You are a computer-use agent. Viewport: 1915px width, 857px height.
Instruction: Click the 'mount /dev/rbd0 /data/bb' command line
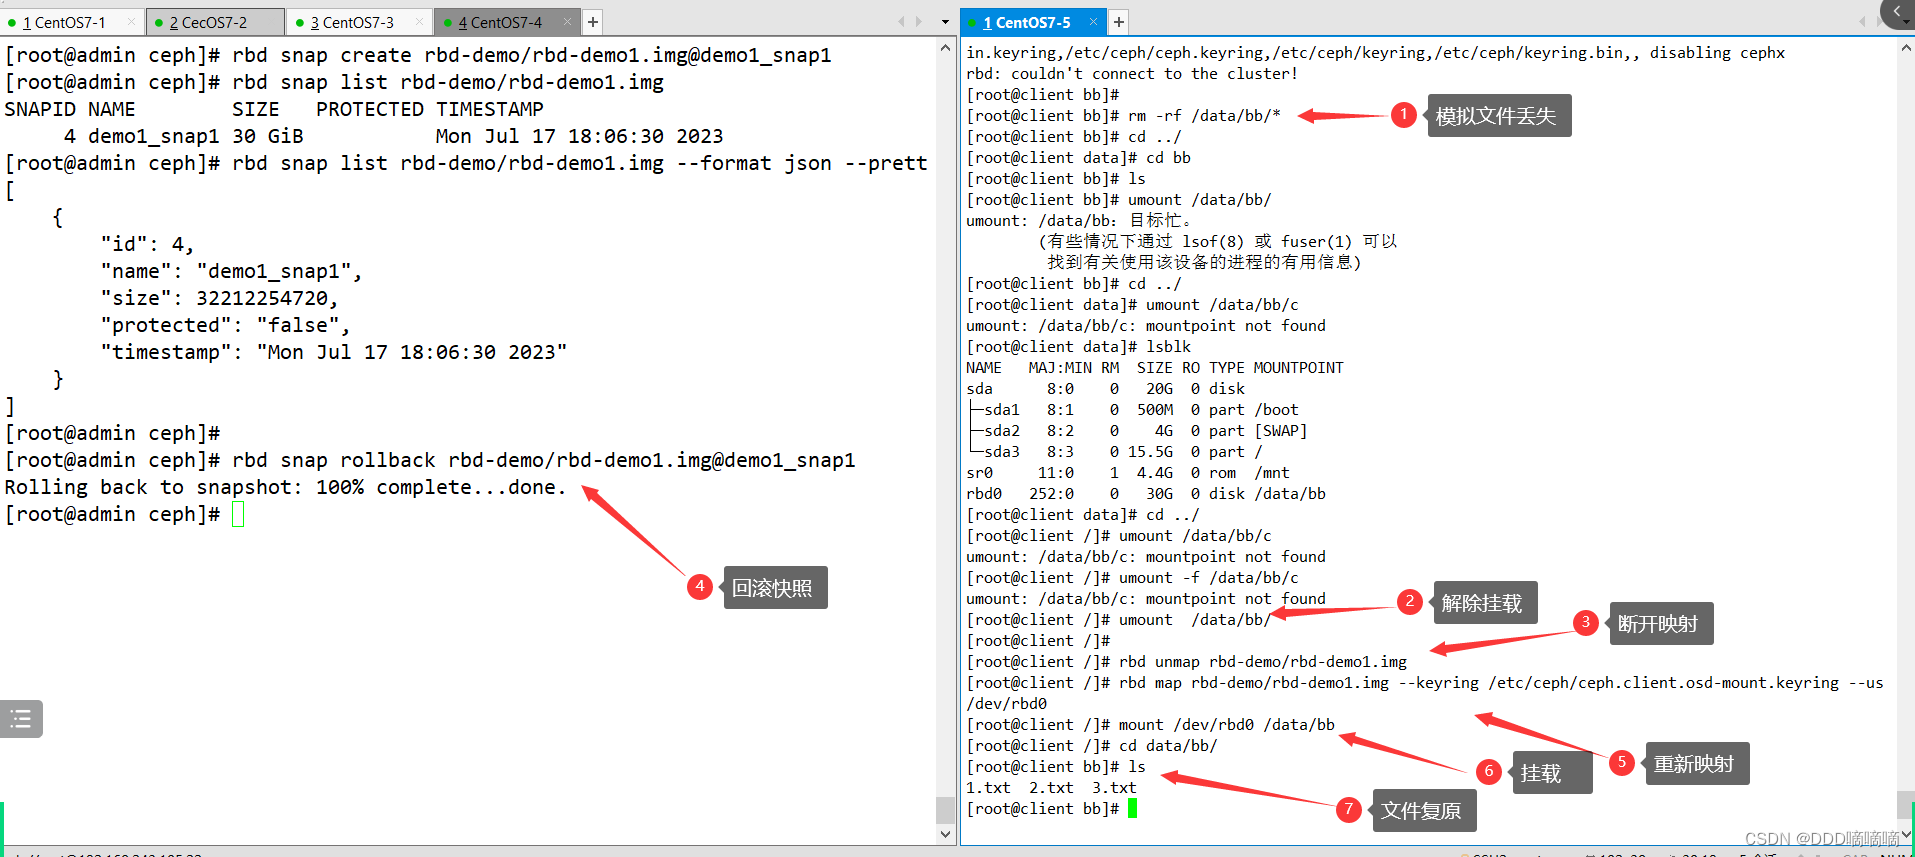[1150, 724]
